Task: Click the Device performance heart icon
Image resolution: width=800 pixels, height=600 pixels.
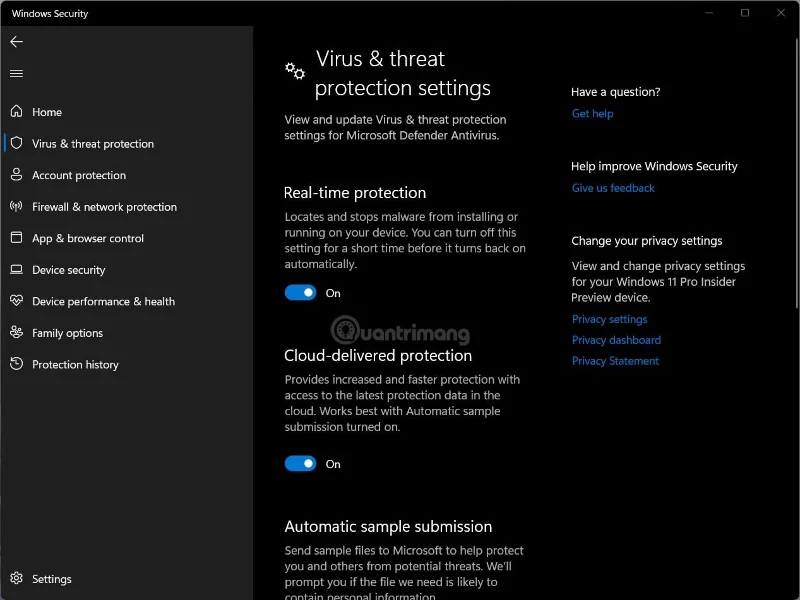Action: [16, 301]
